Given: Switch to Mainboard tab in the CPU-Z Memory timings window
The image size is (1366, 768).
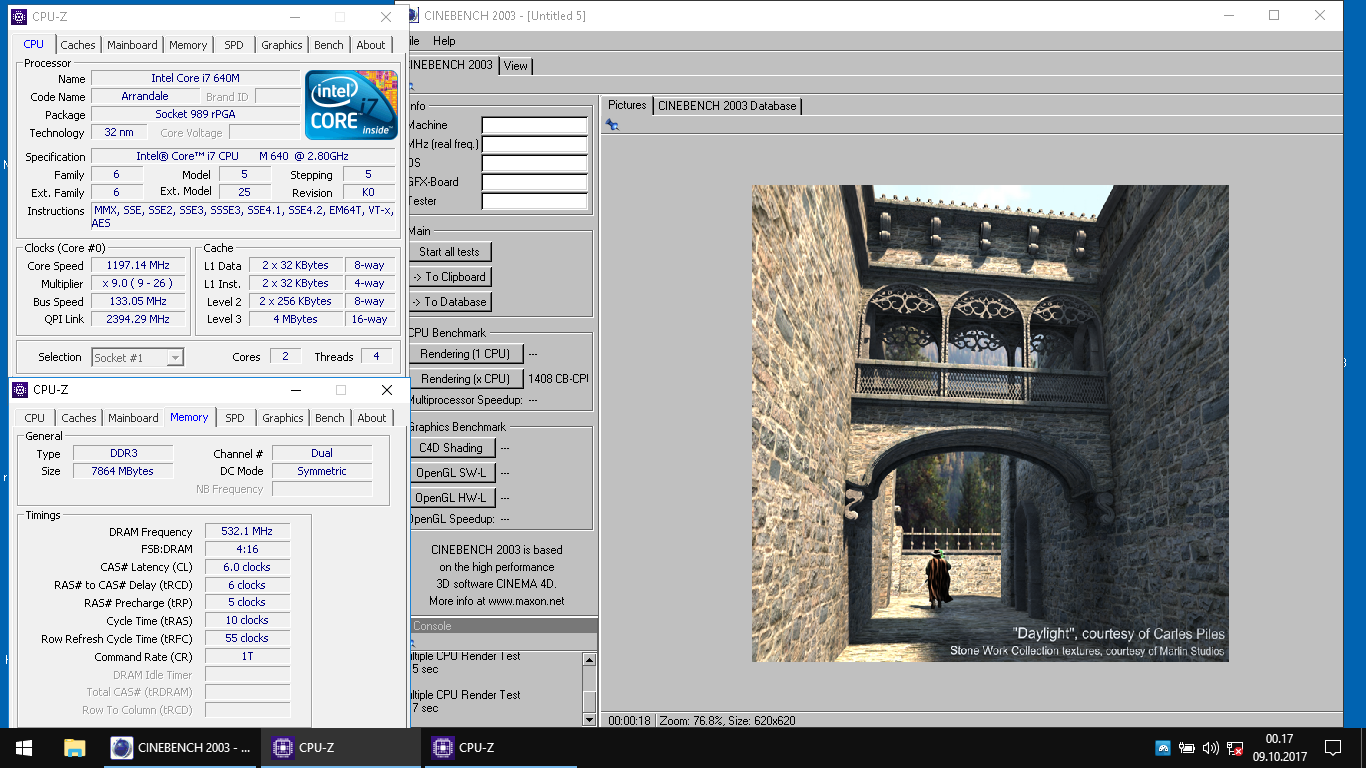Looking at the screenshot, I should [x=133, y=418].
